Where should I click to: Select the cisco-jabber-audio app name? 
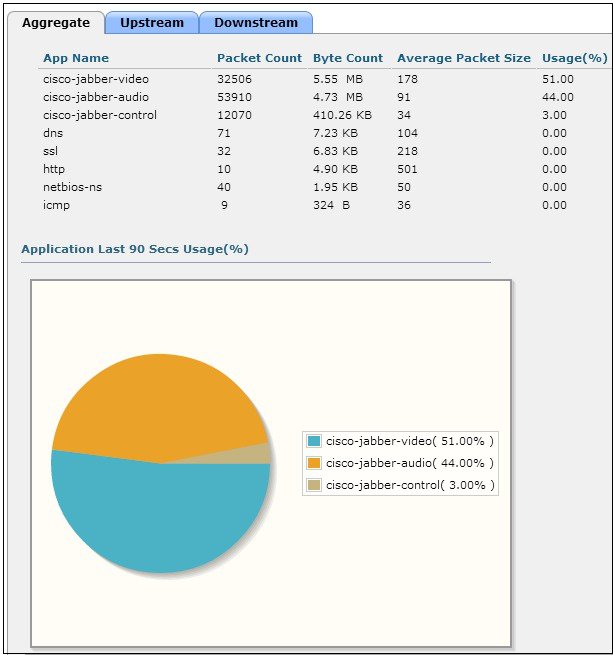96,97
